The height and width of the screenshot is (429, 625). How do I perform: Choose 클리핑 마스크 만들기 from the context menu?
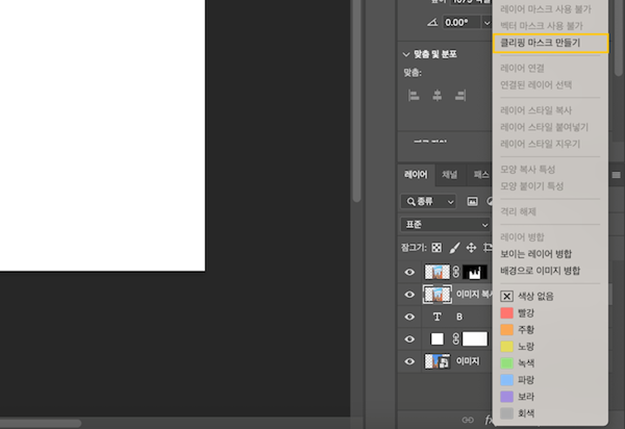(550, 43)
